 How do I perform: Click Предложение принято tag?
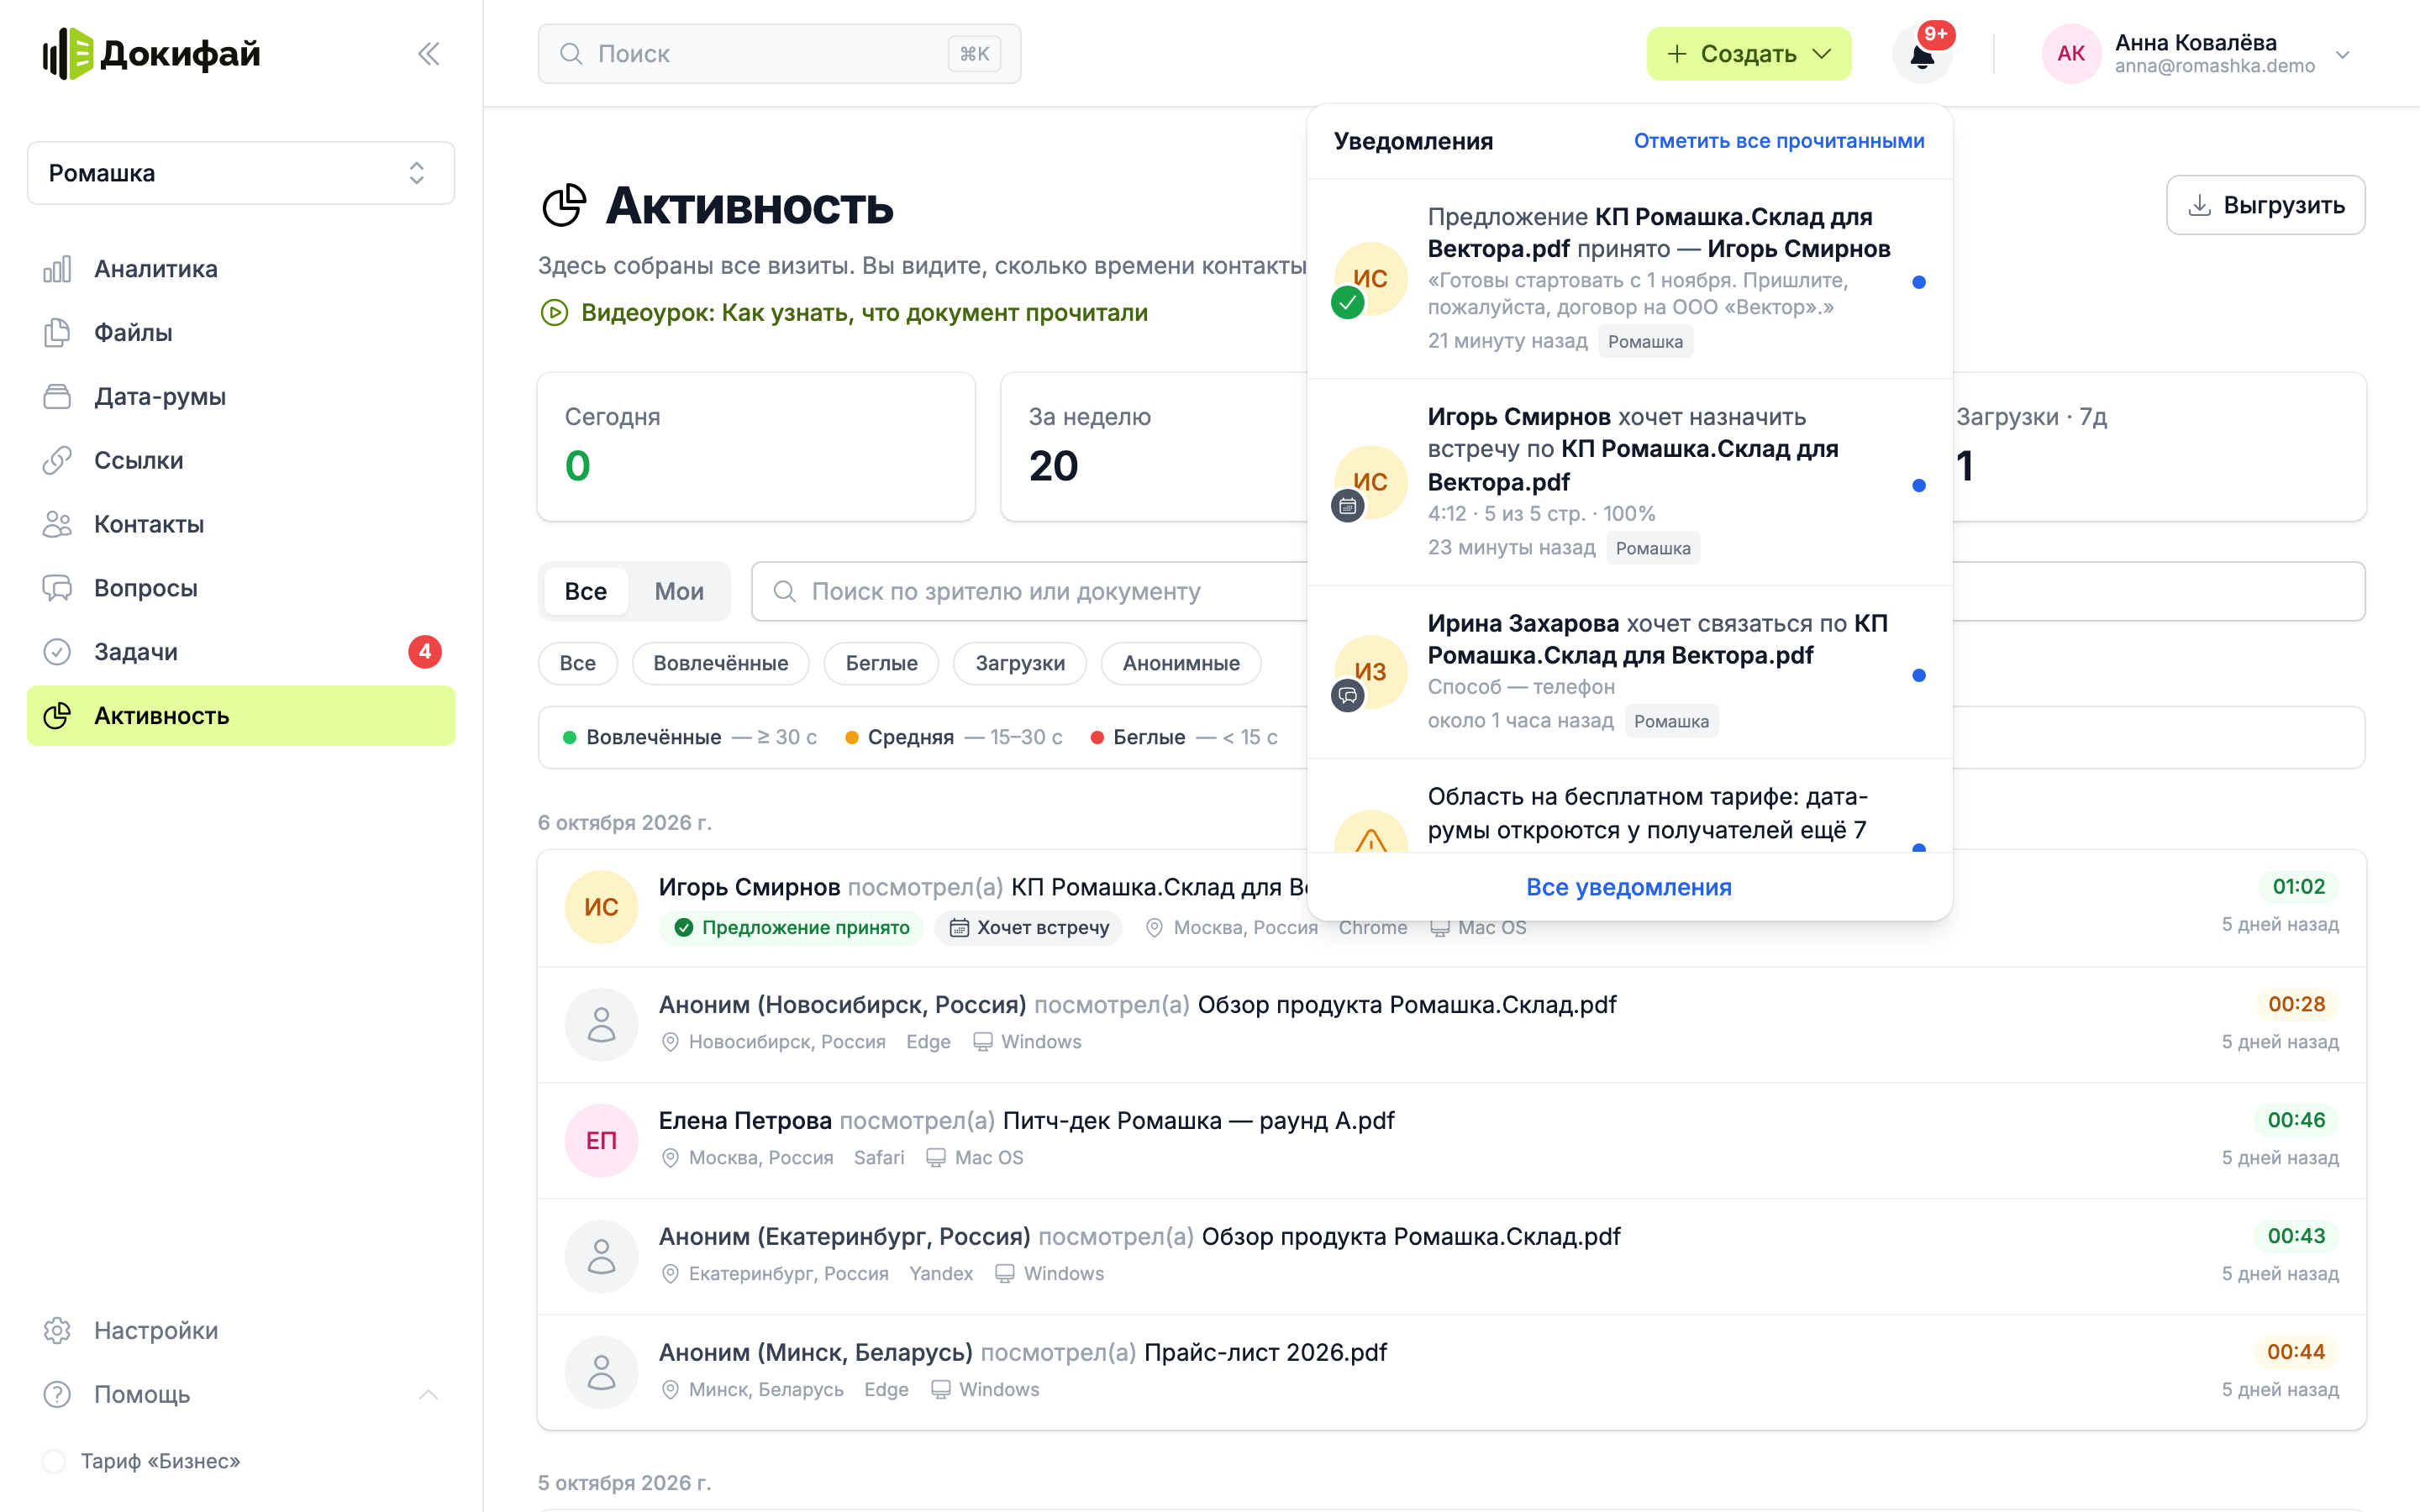coord(791,928)
